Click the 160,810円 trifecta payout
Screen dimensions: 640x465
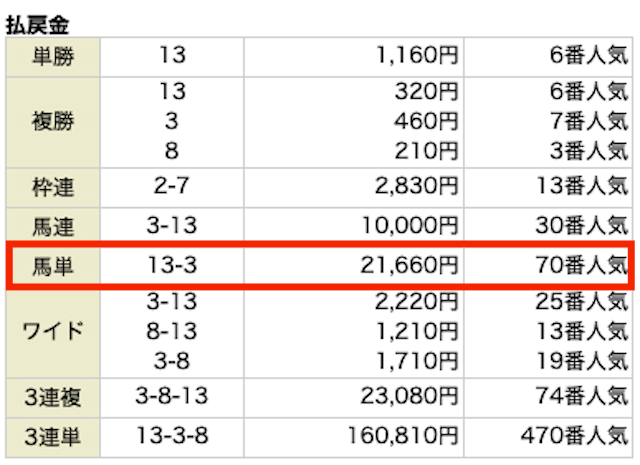coord(403,435)
